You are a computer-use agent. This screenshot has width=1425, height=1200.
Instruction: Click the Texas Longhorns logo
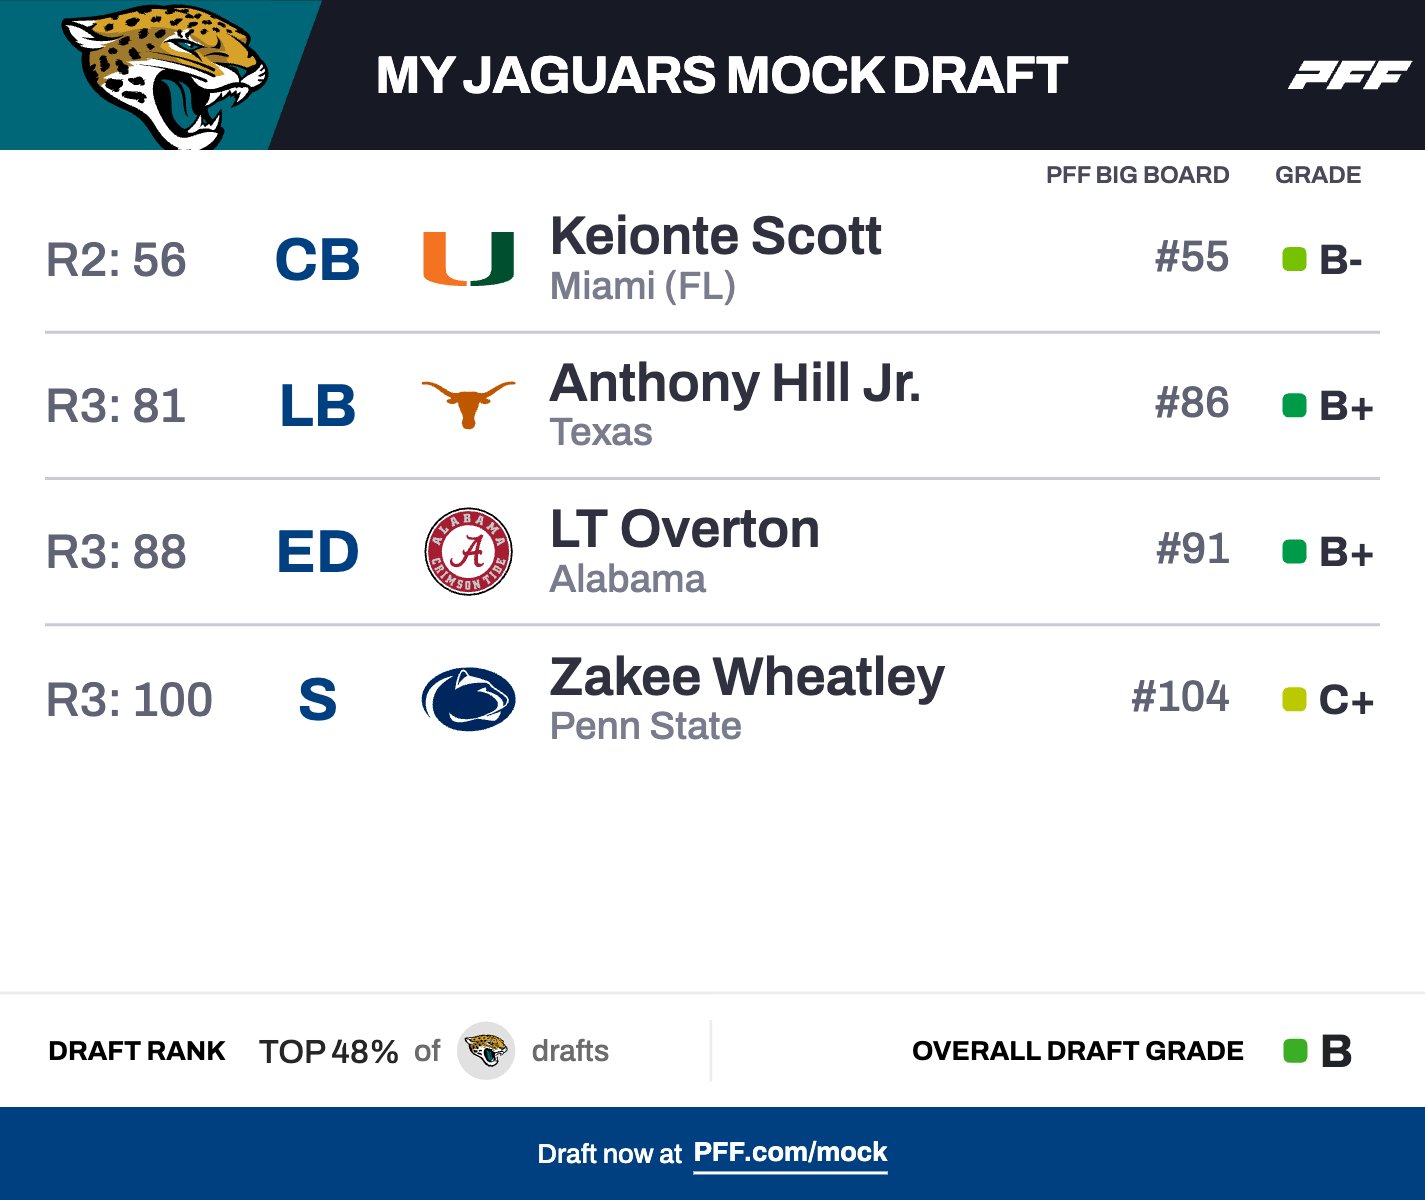tap(468, 404)
